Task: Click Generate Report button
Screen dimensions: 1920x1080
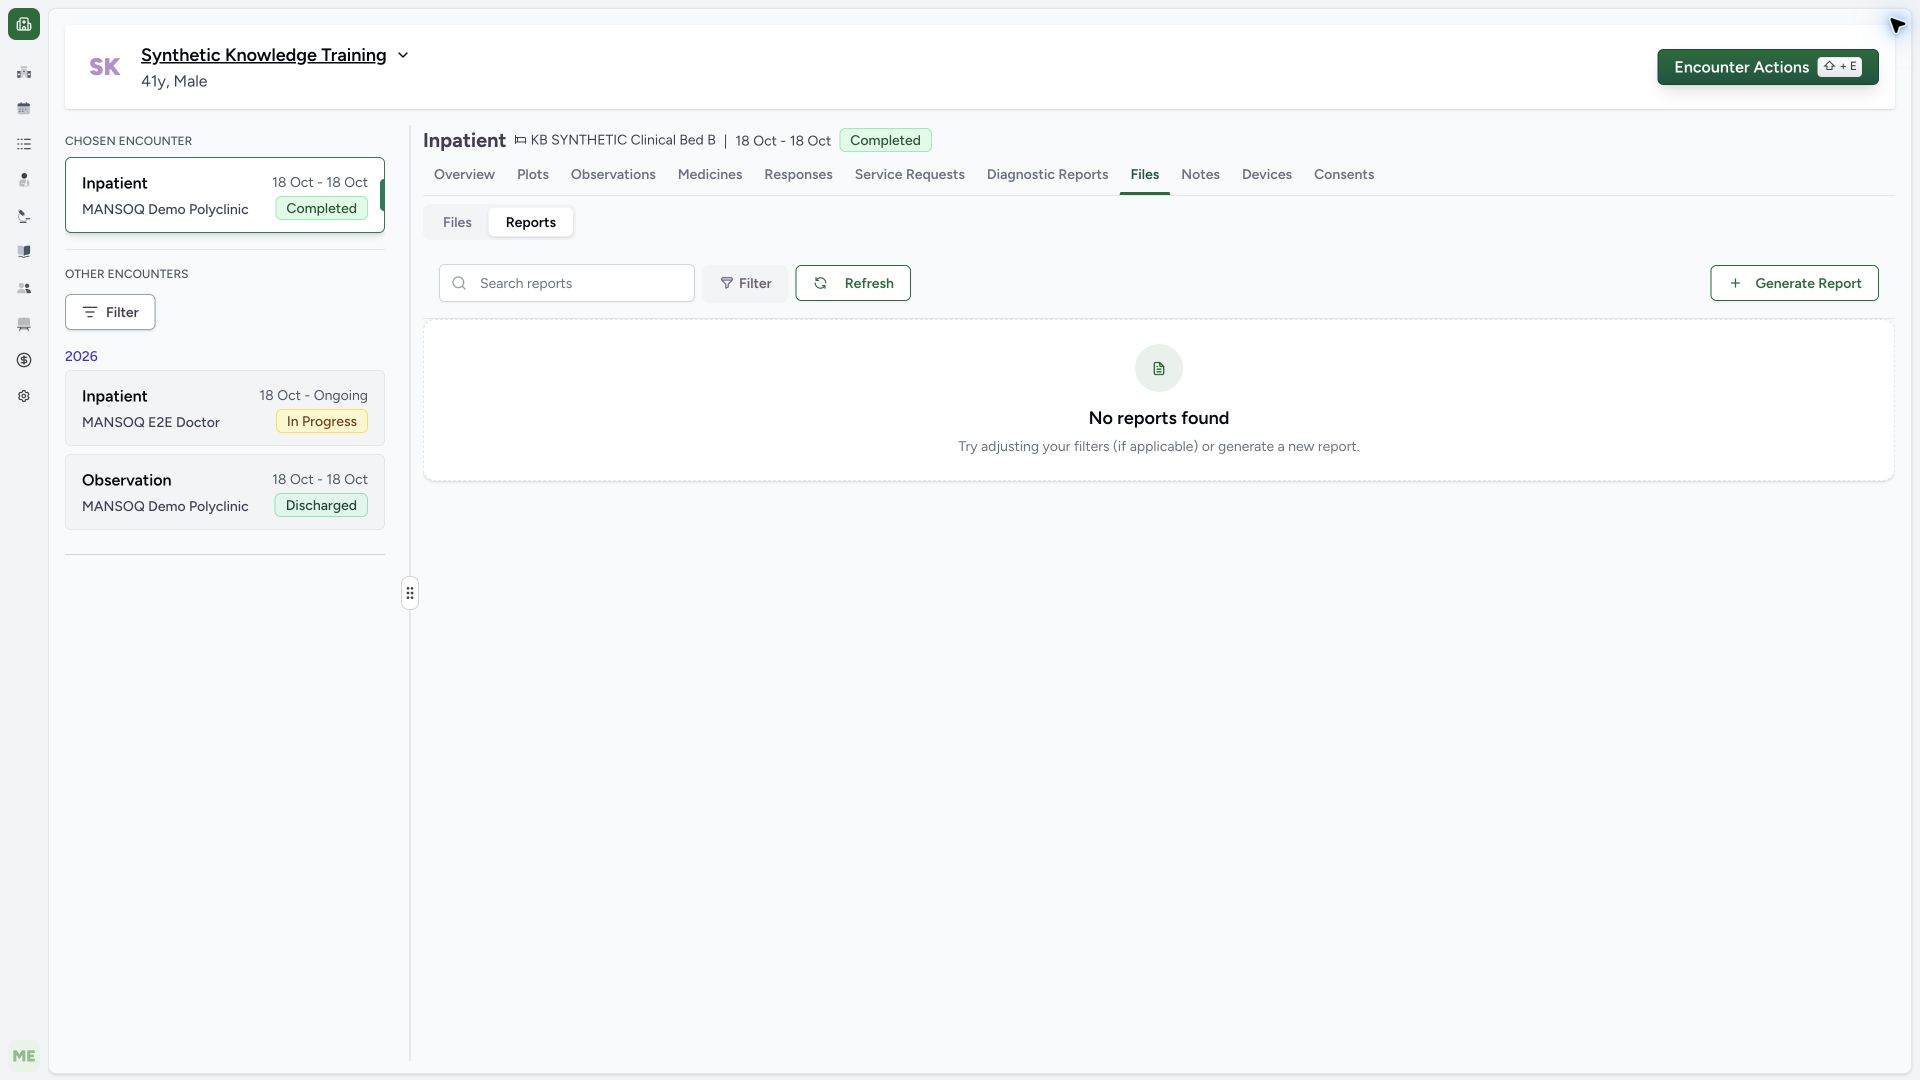Action: tap(1794, 283)
